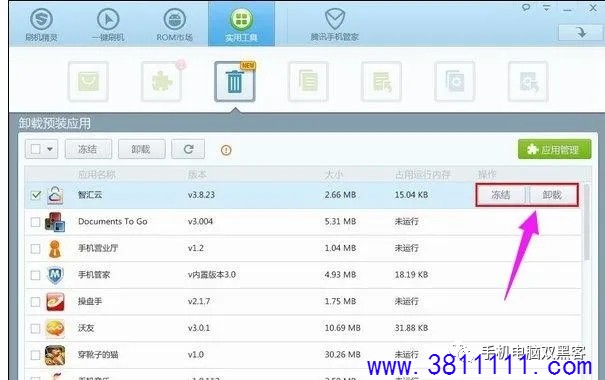Open the 一键刷机 tab icon
Image resolution: width=605 pixels, height=380 pixels.
coord(108,19)
